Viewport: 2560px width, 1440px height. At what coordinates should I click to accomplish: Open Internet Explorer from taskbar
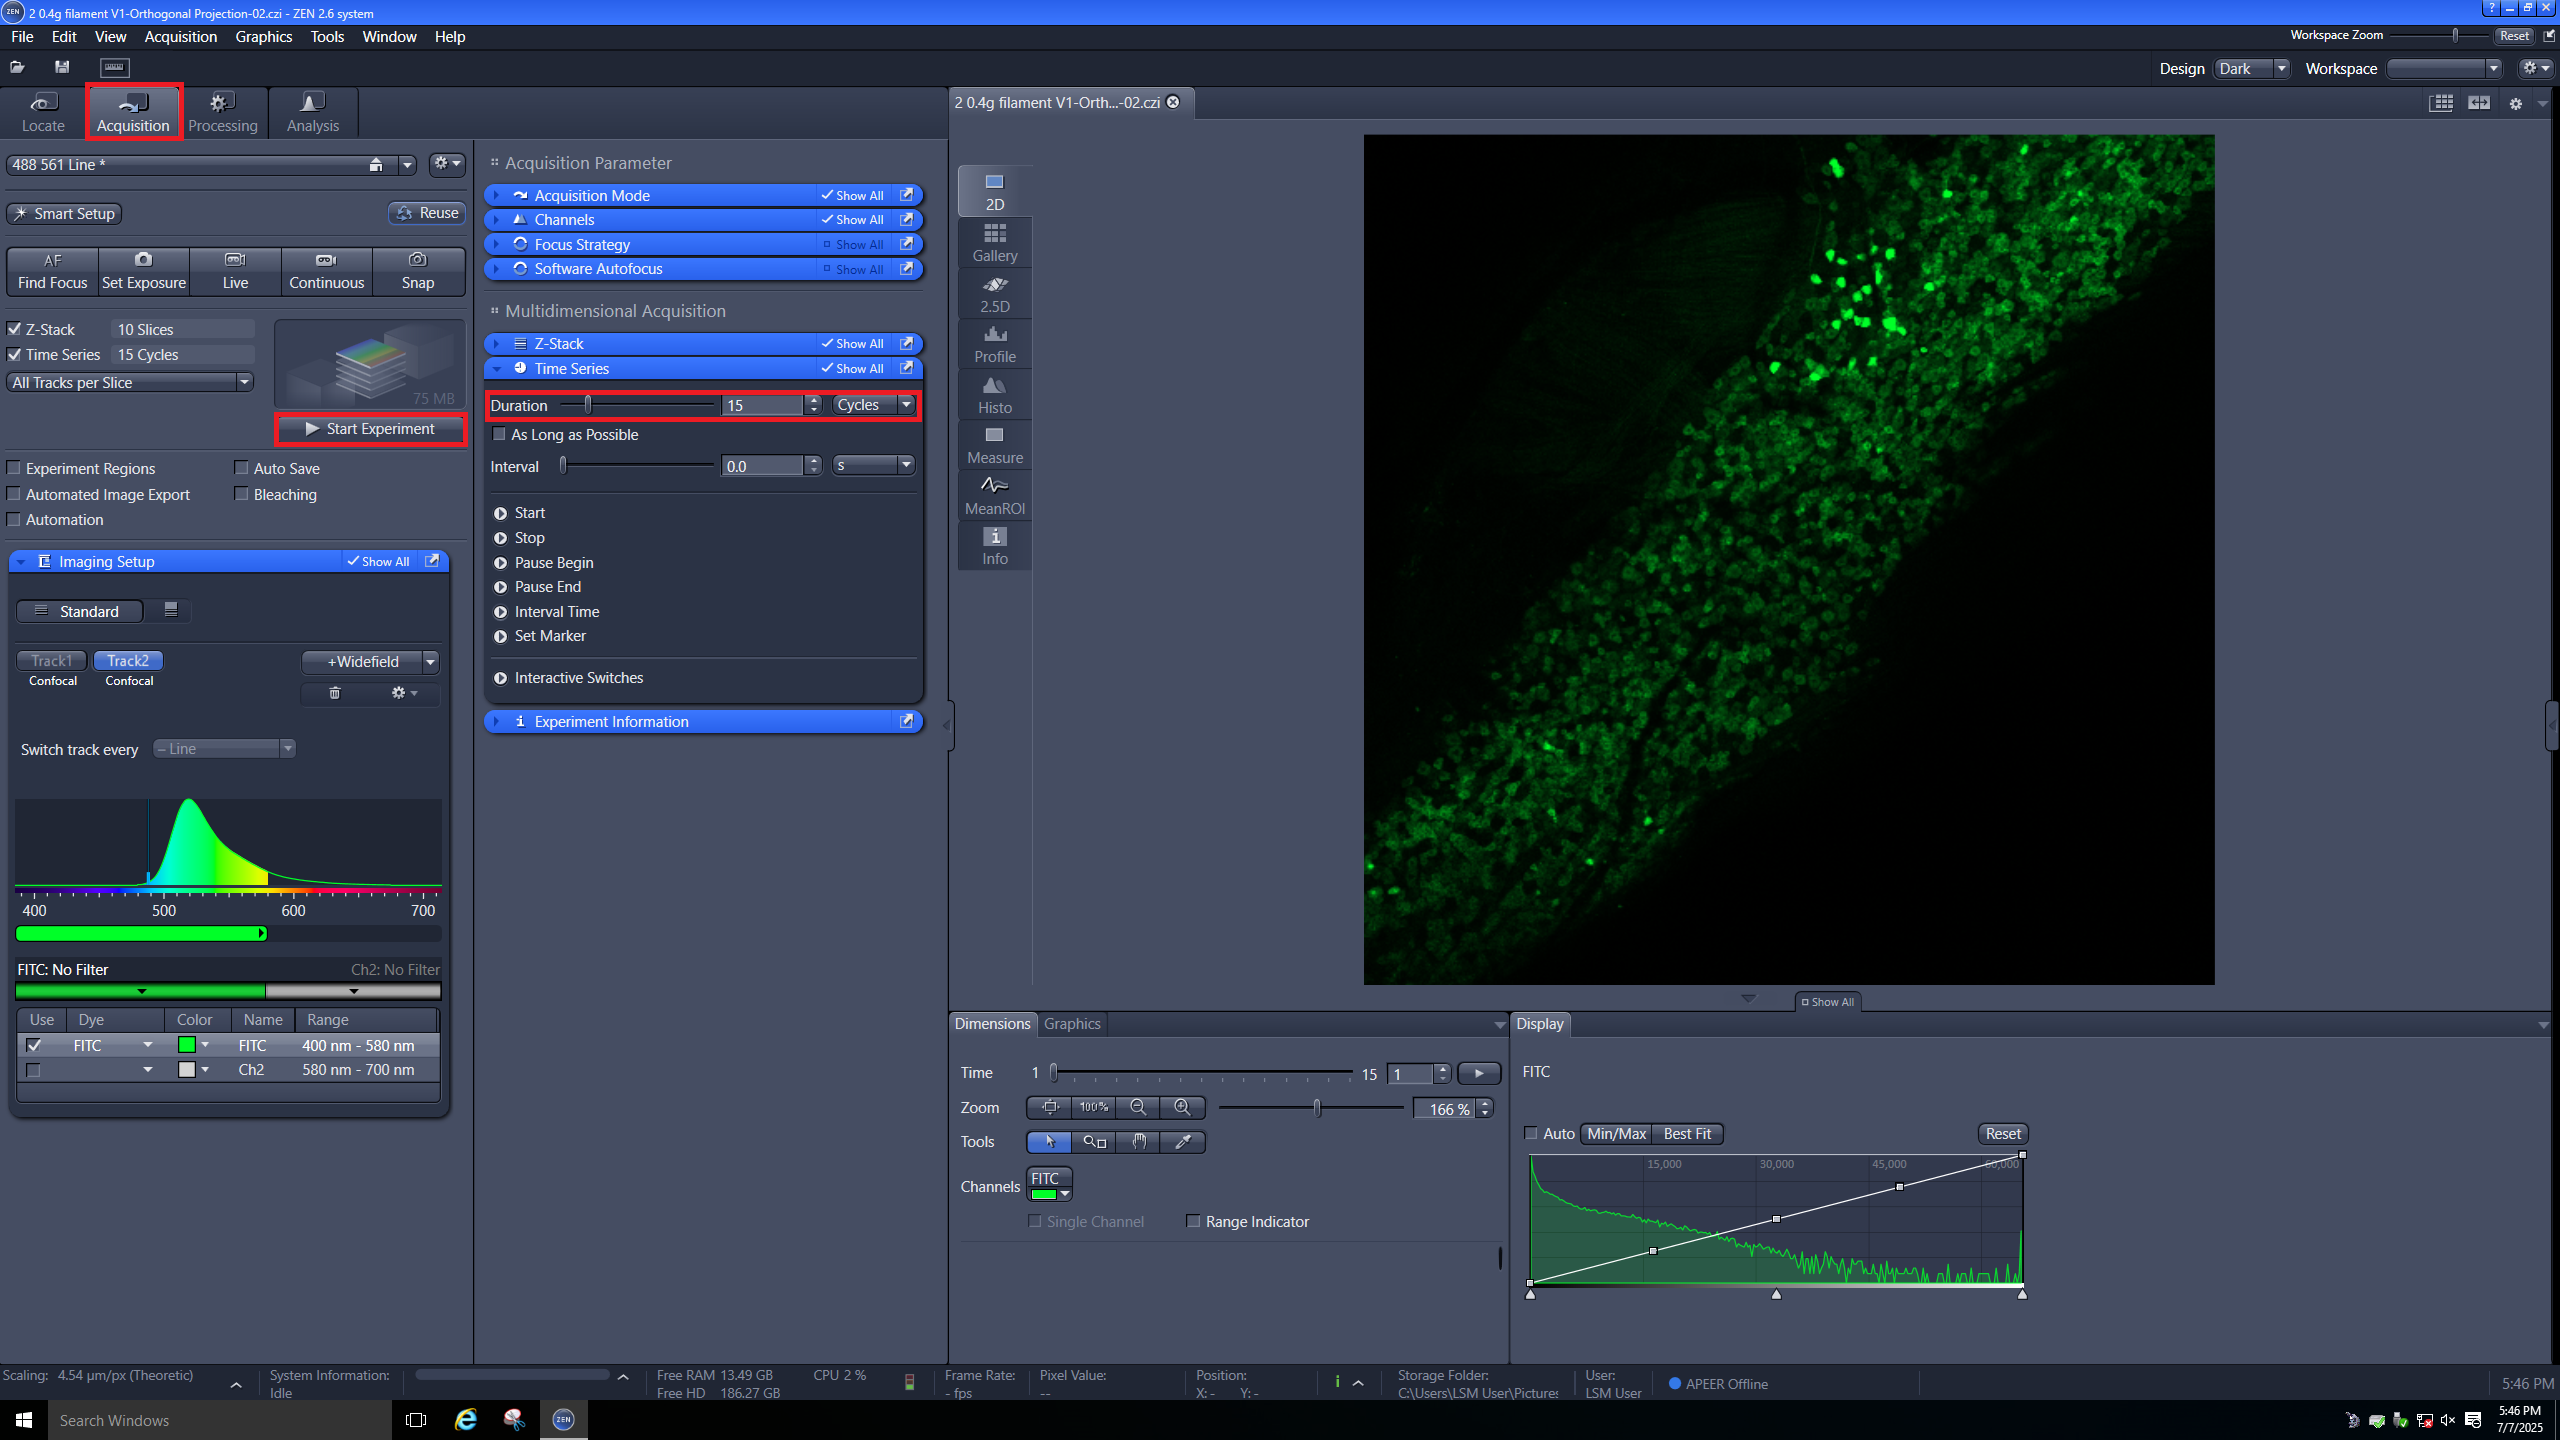466,1419
